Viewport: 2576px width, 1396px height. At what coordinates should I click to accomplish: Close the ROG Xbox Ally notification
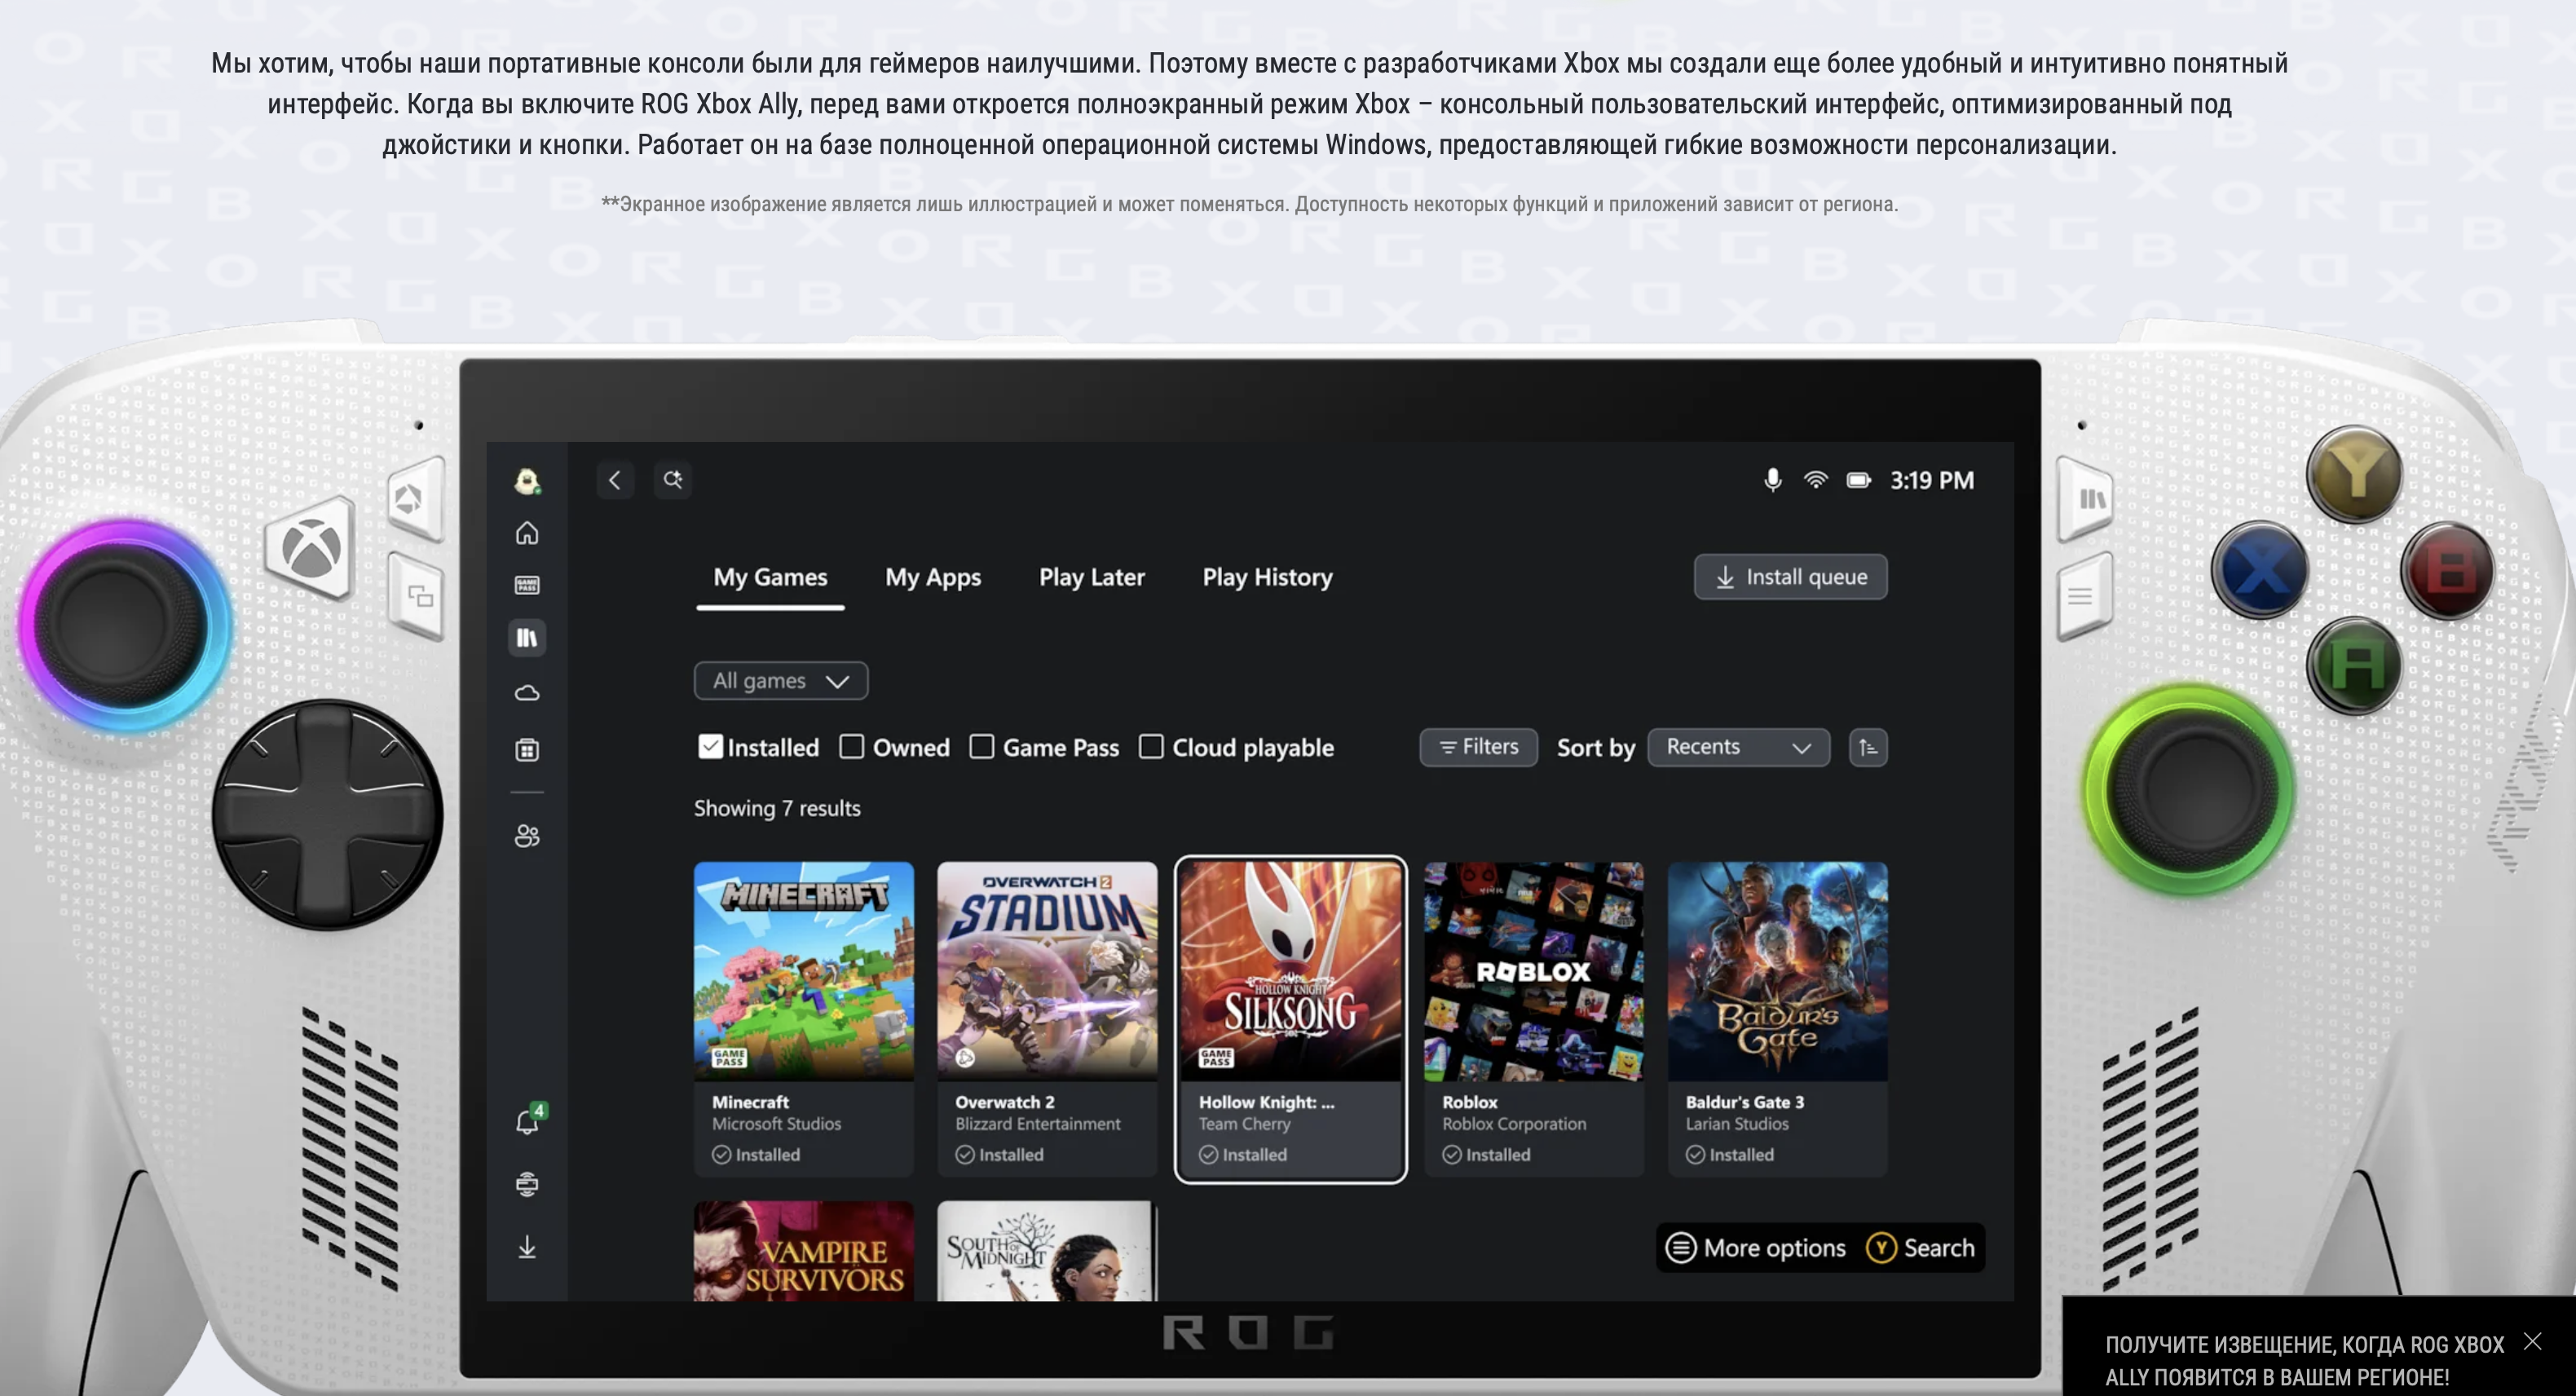coord(2532,1341)
